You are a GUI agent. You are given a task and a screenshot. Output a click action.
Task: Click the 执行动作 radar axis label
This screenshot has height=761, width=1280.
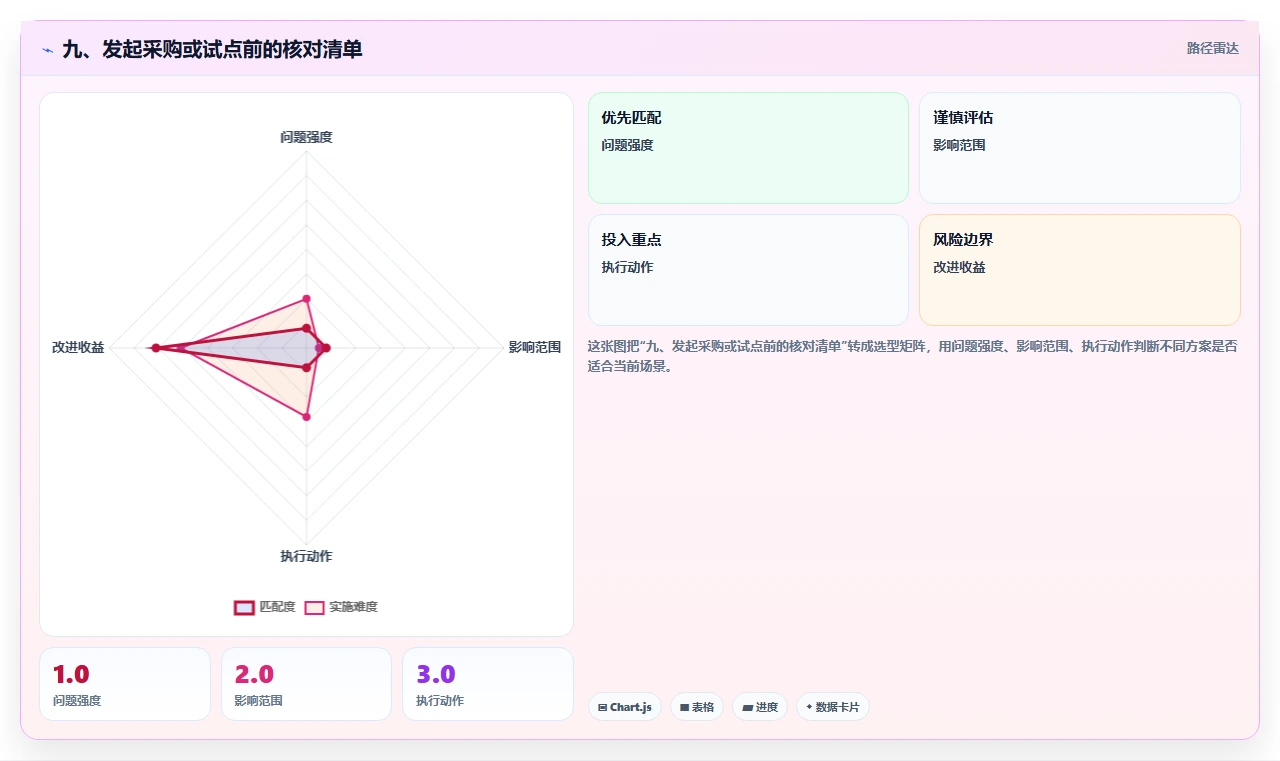pos(306,556)
